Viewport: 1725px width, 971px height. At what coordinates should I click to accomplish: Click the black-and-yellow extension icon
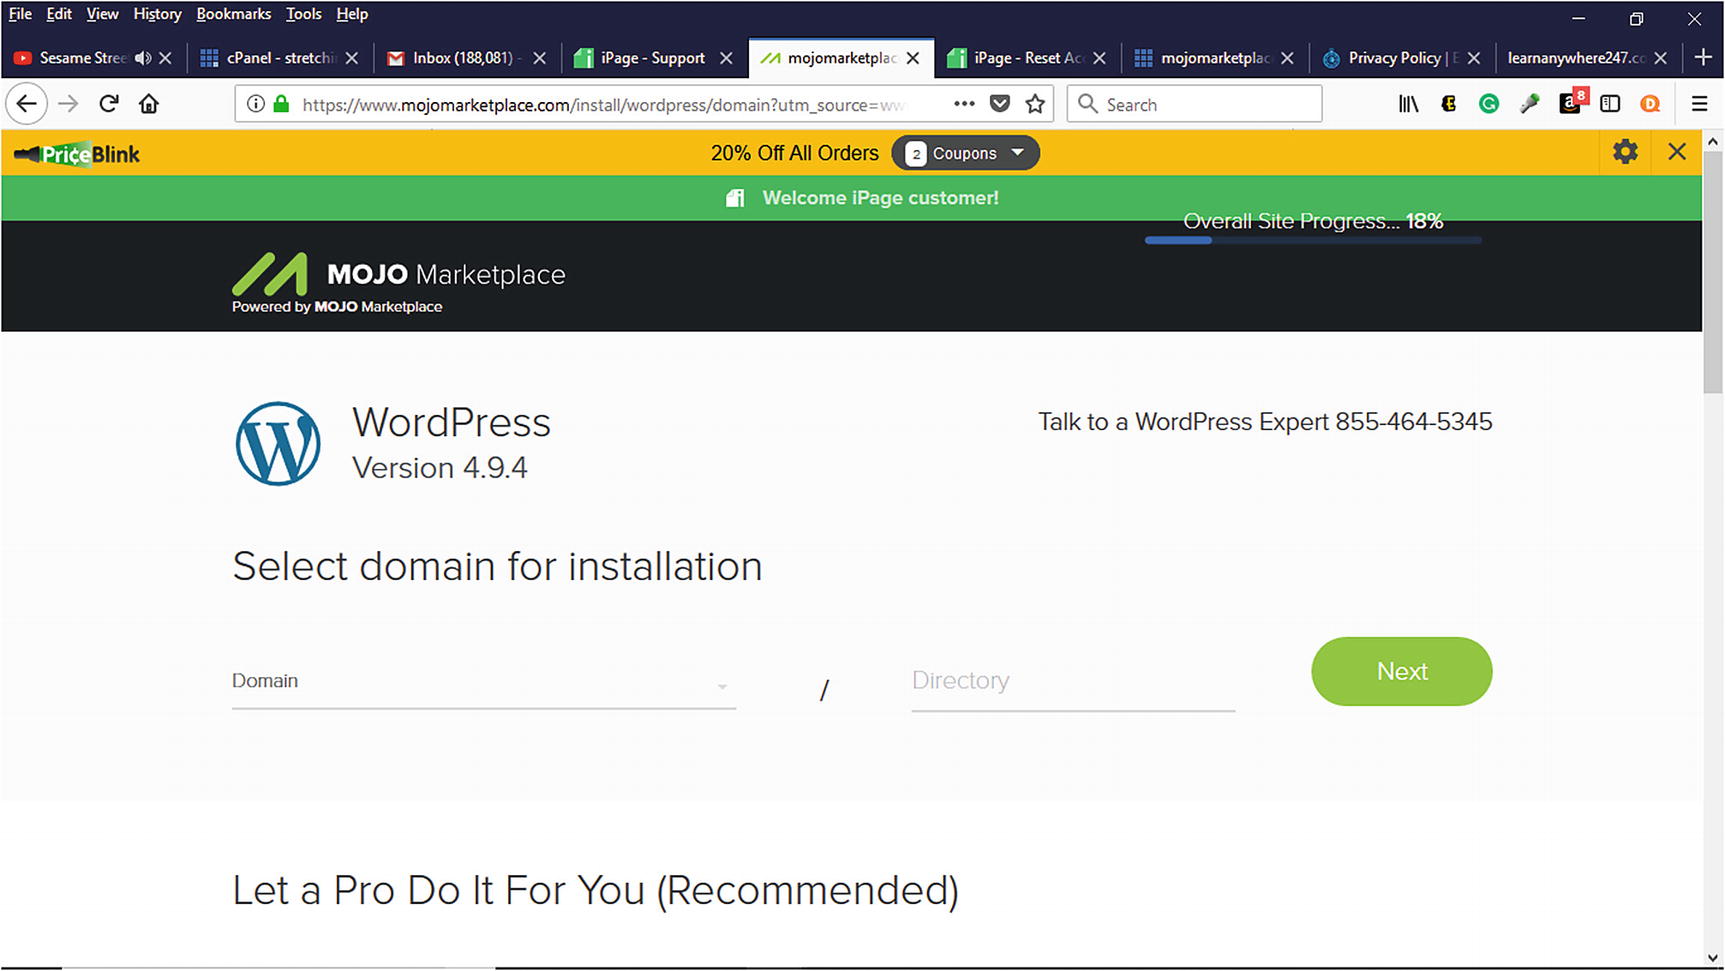pos(1448,104)
